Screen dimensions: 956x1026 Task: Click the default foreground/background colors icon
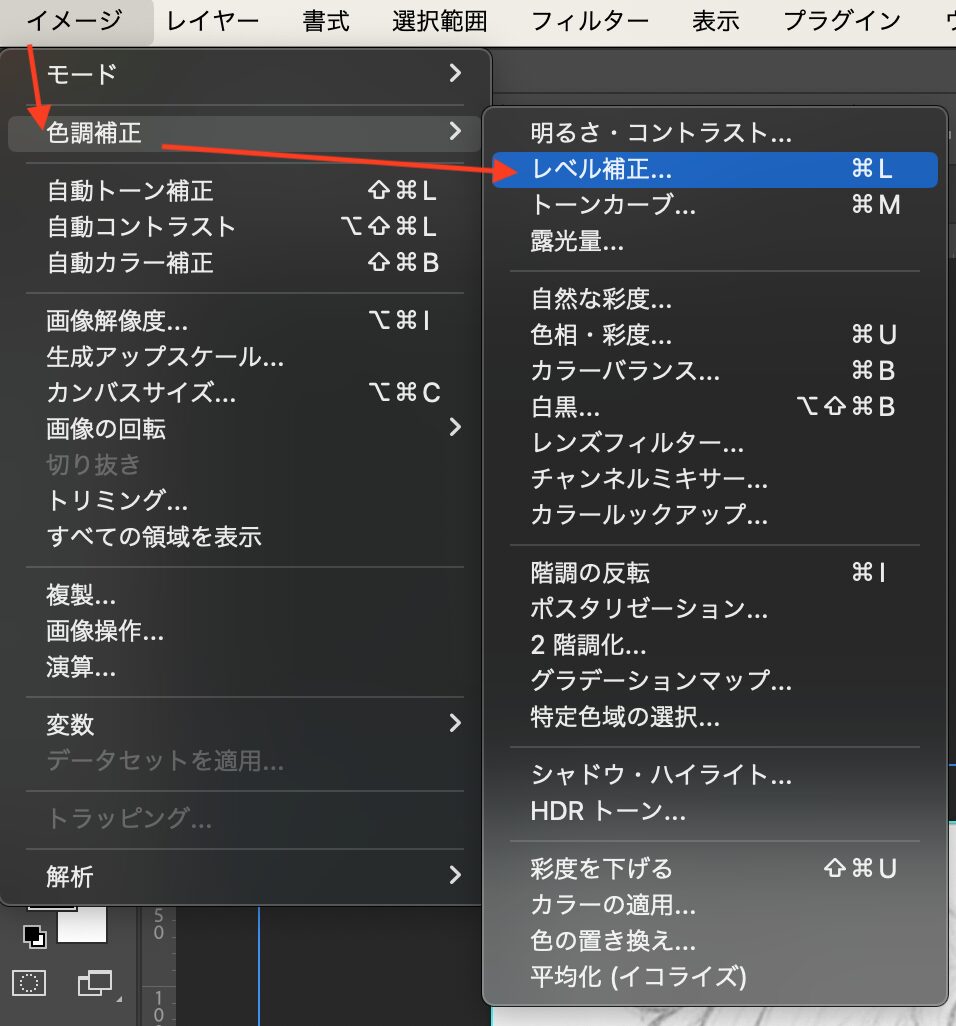click(x=36, y=937)
